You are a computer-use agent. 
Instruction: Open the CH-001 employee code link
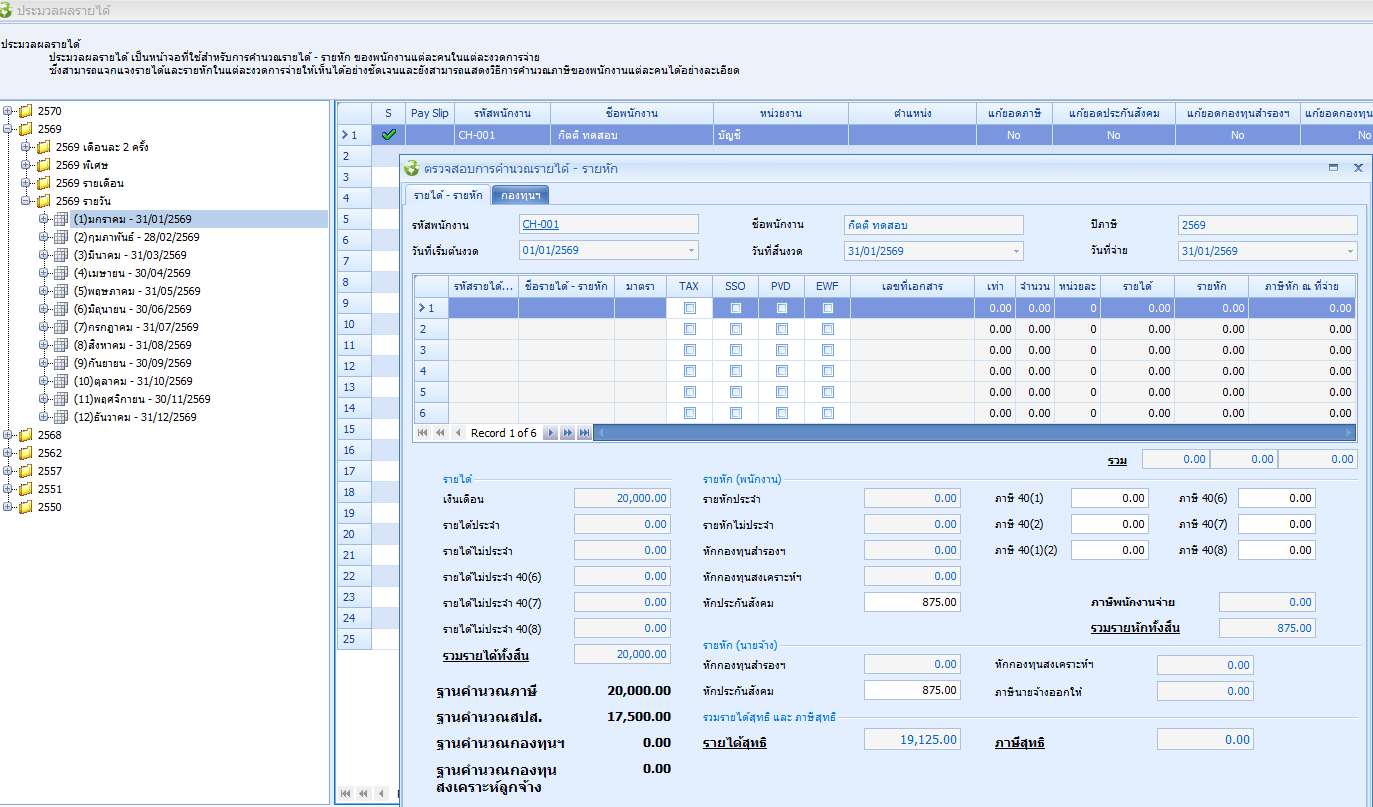tap(541, 225)
